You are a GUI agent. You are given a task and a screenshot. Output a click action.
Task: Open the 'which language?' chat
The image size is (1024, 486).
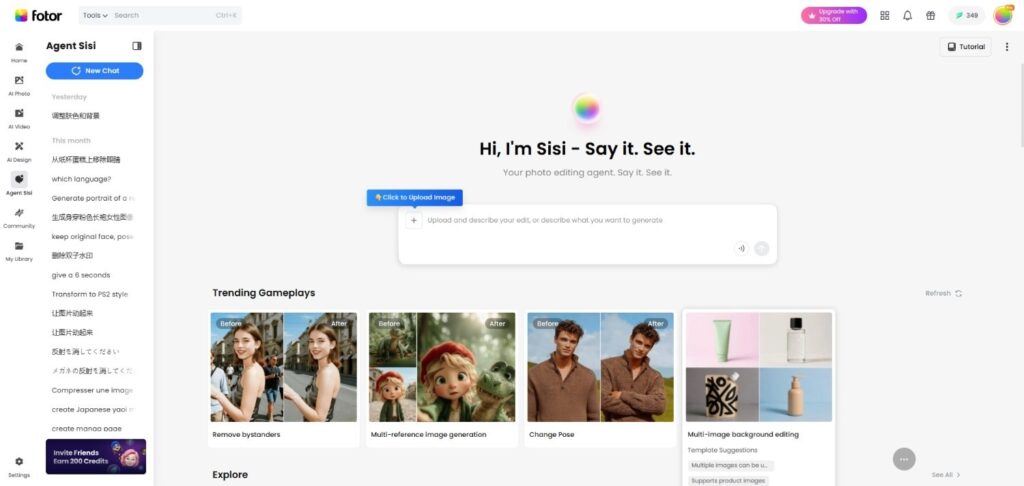coord(81,179)
